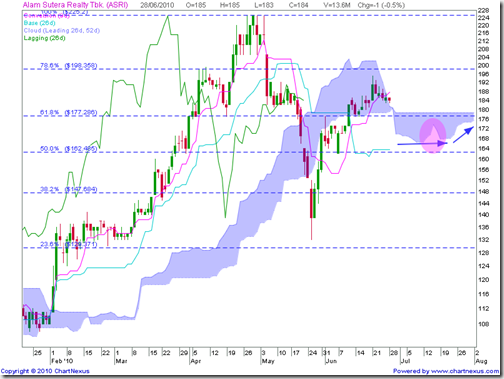Click the Copyright © 2010 ChartNexus notice

(x=45, y=371)
